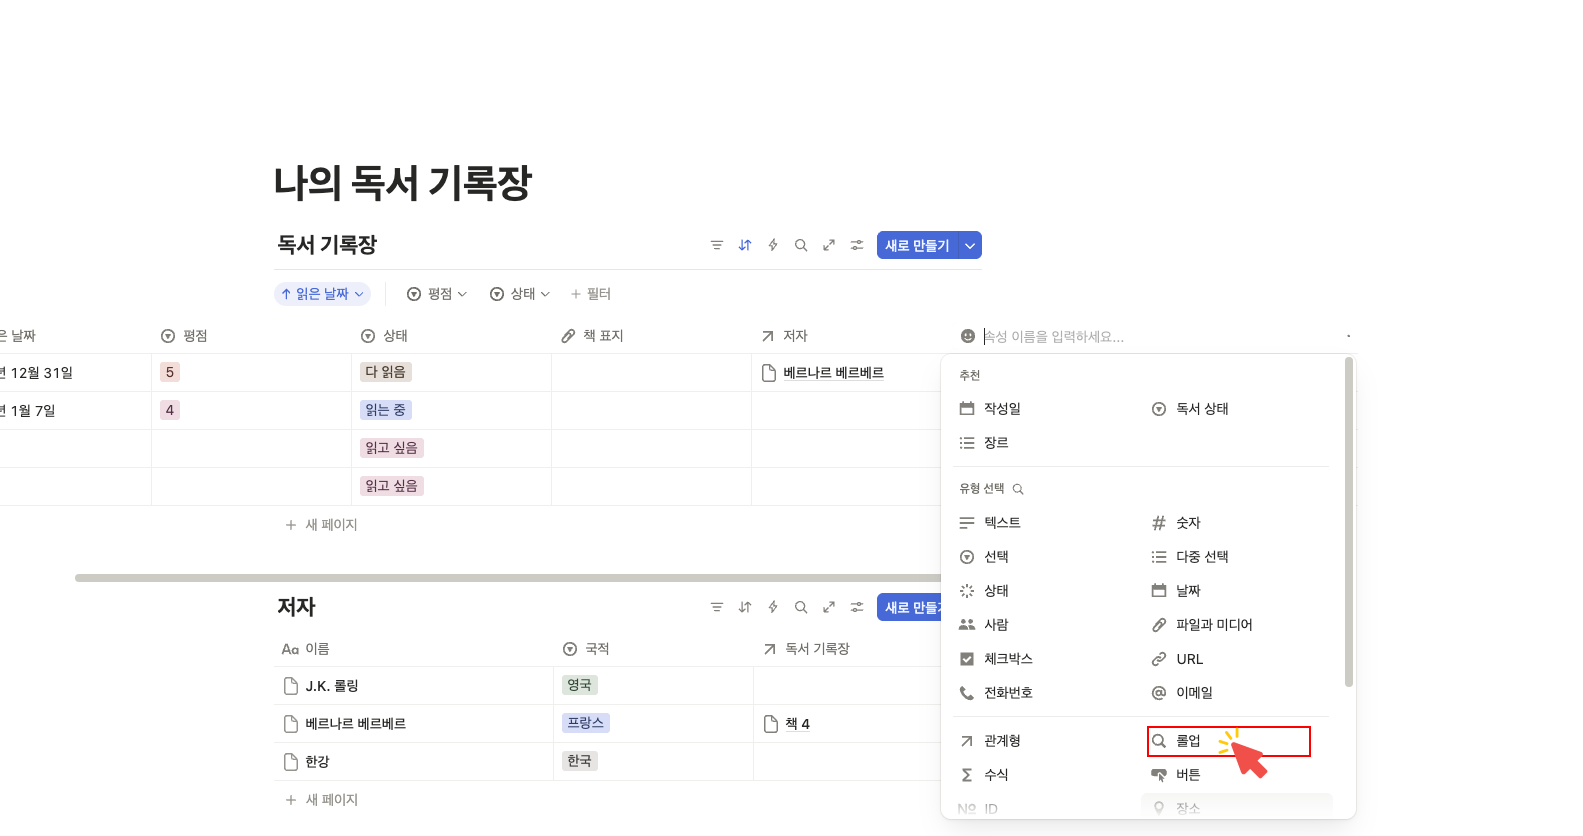
Task: Click automation lightning icon in 독서 기록장 toolbar
Action: [773, 245]
